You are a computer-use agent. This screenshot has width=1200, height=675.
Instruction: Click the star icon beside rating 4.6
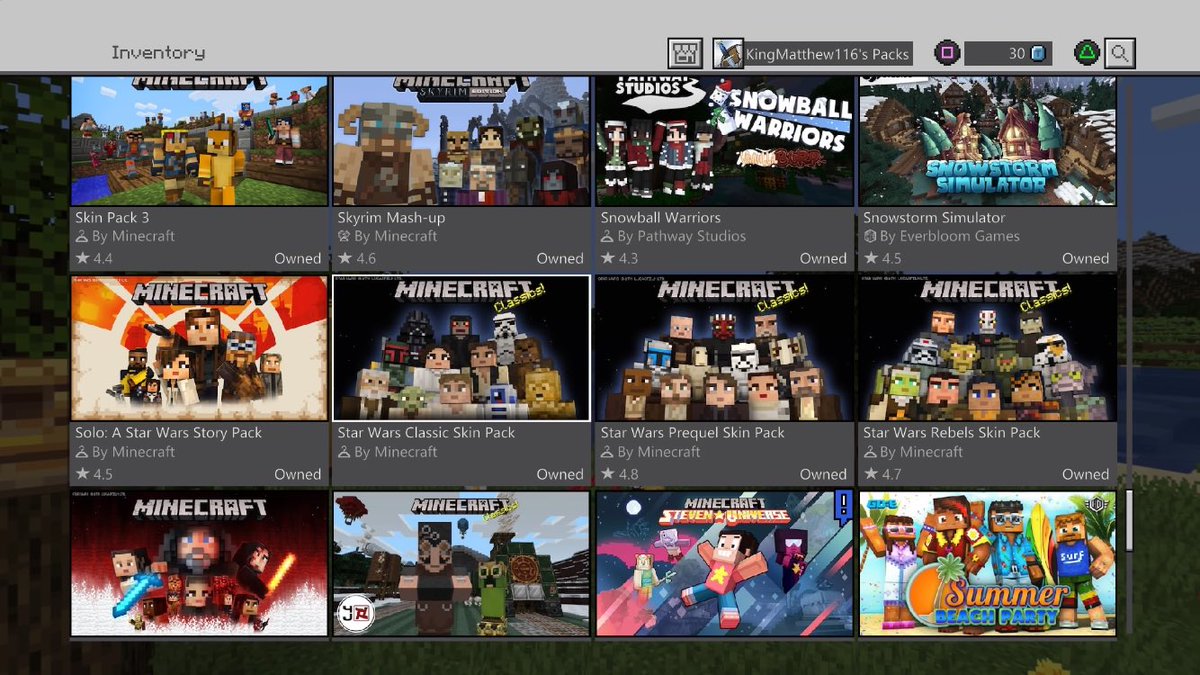pyautogui.click(x=345, y=258)
